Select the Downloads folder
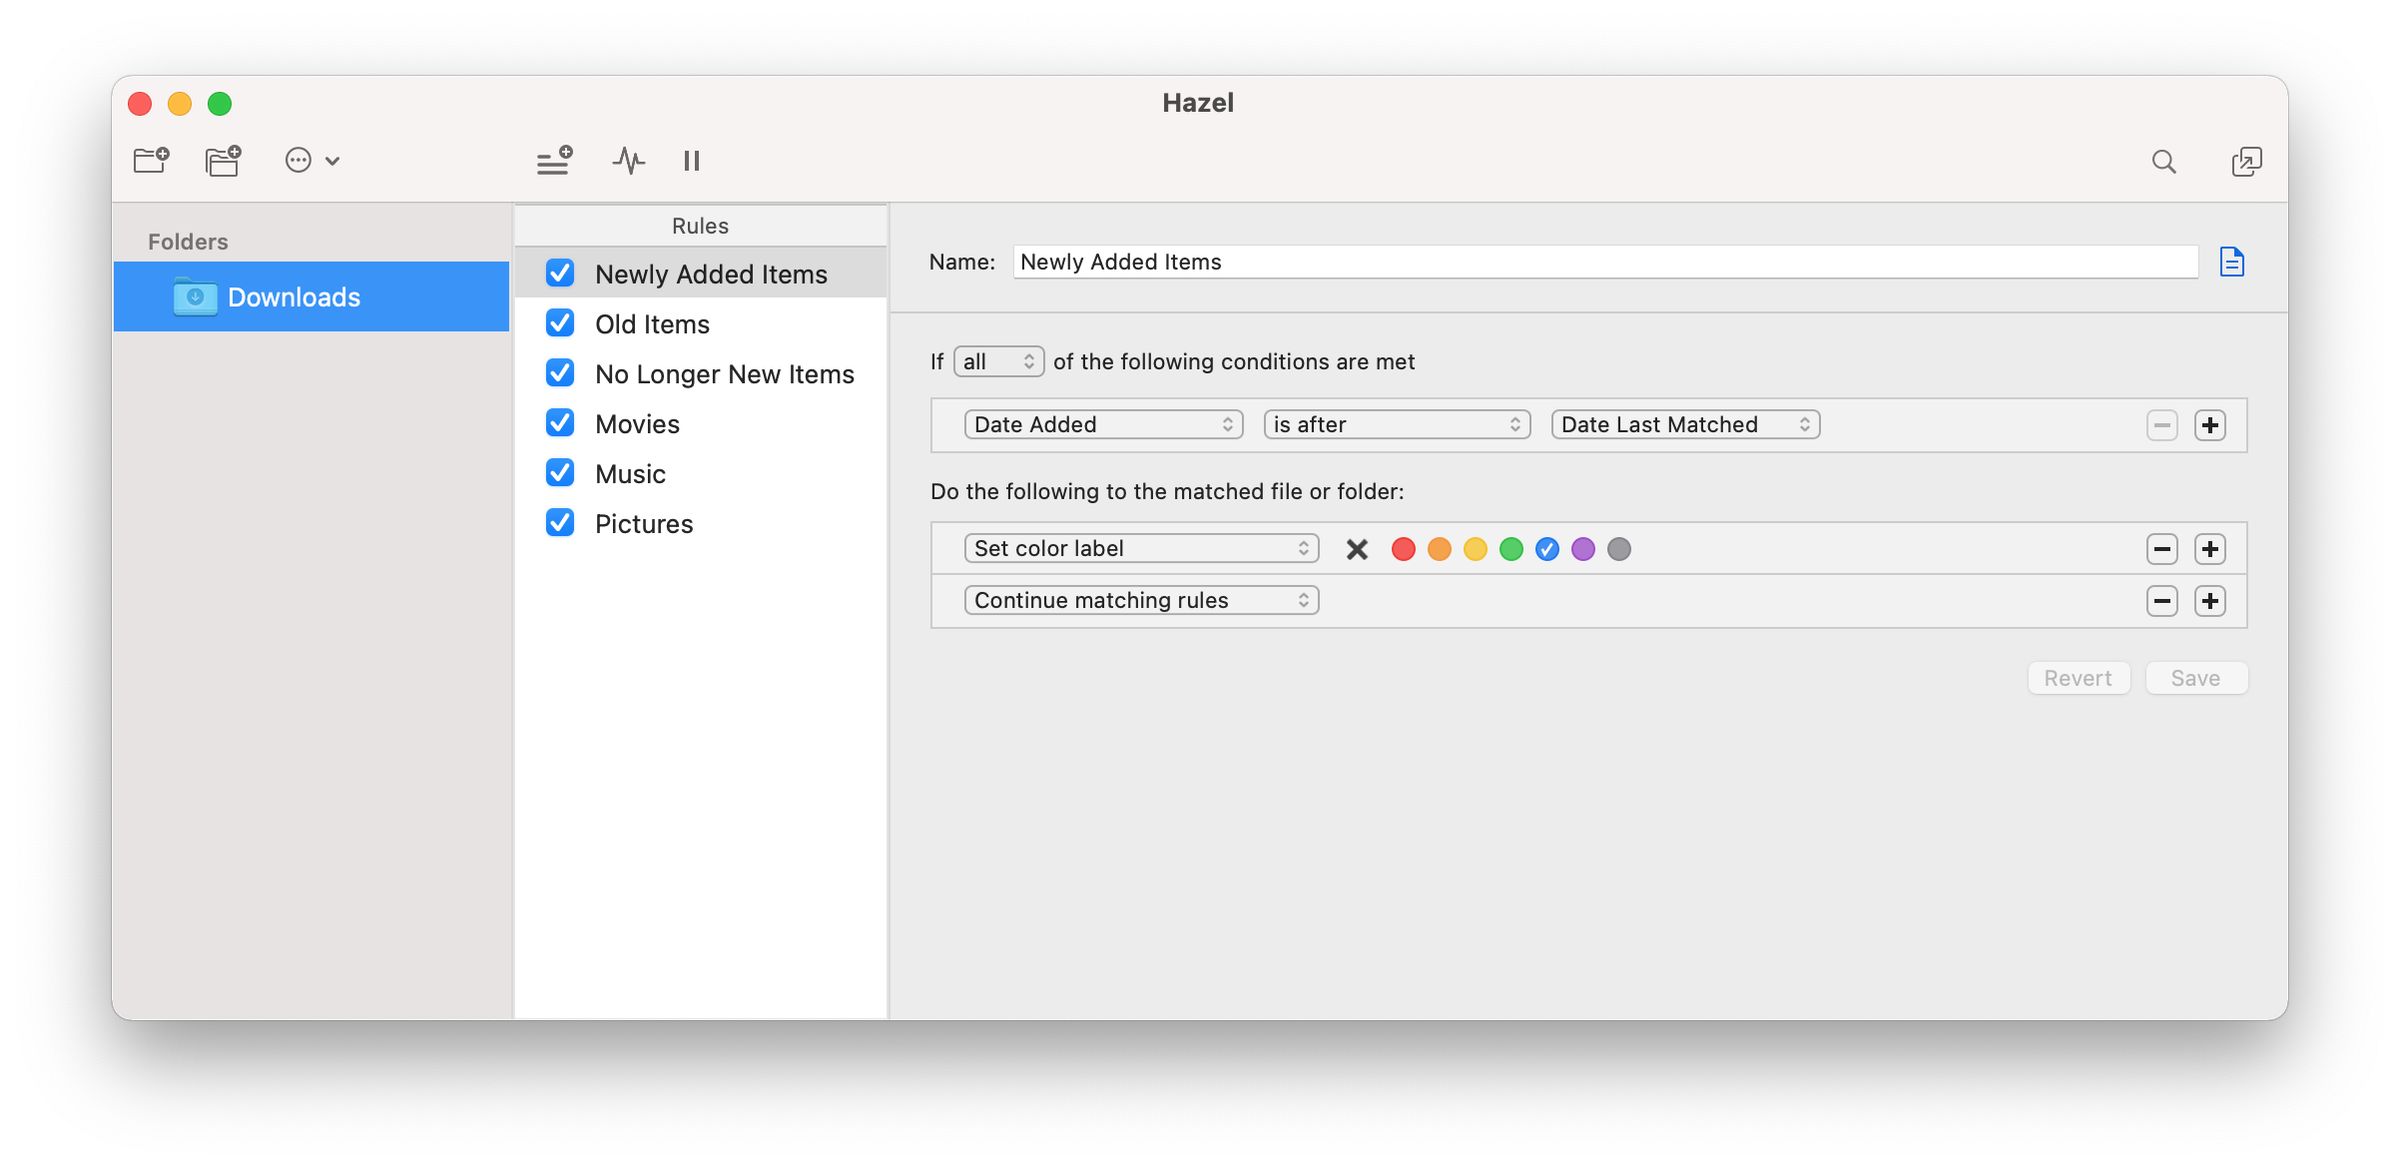This screenshot has width=2400, height=1168. tap(311, 296)
